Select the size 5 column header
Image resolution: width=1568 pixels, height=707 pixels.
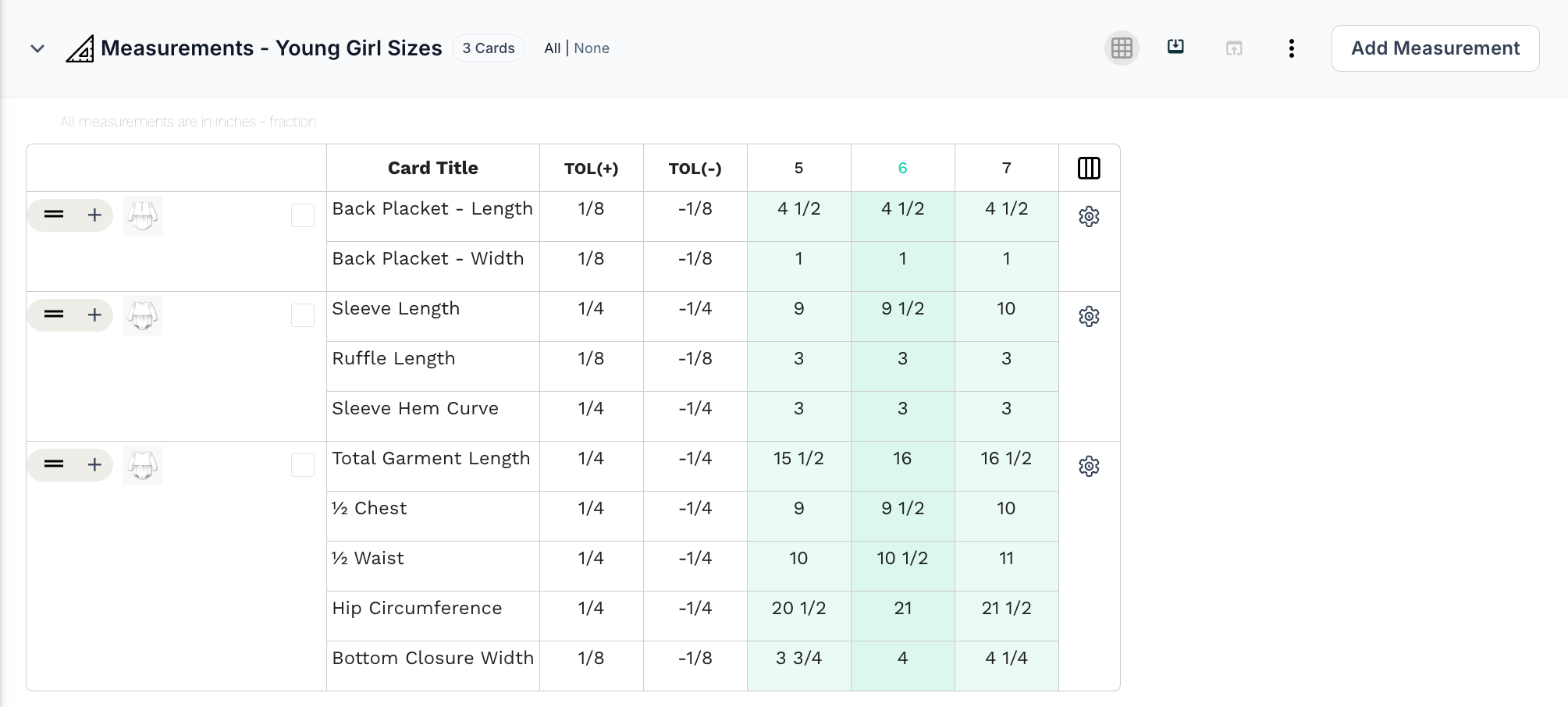[798, 168]
